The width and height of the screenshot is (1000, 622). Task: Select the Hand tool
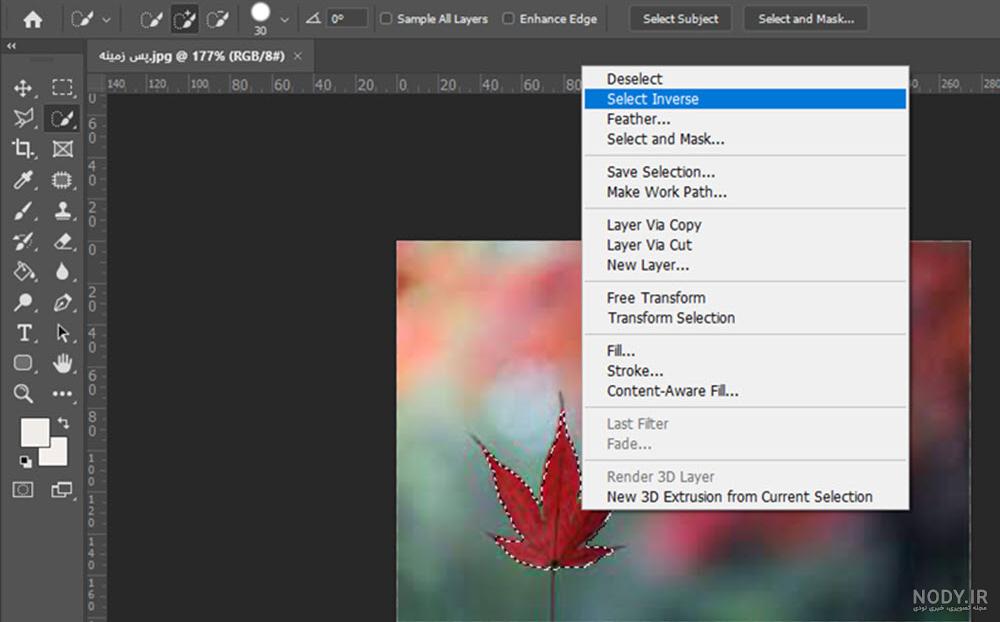pos(62,363)
